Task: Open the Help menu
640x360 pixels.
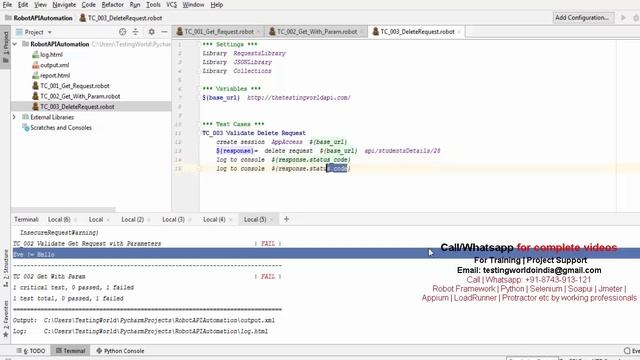Action: click(x=216, y=5)
